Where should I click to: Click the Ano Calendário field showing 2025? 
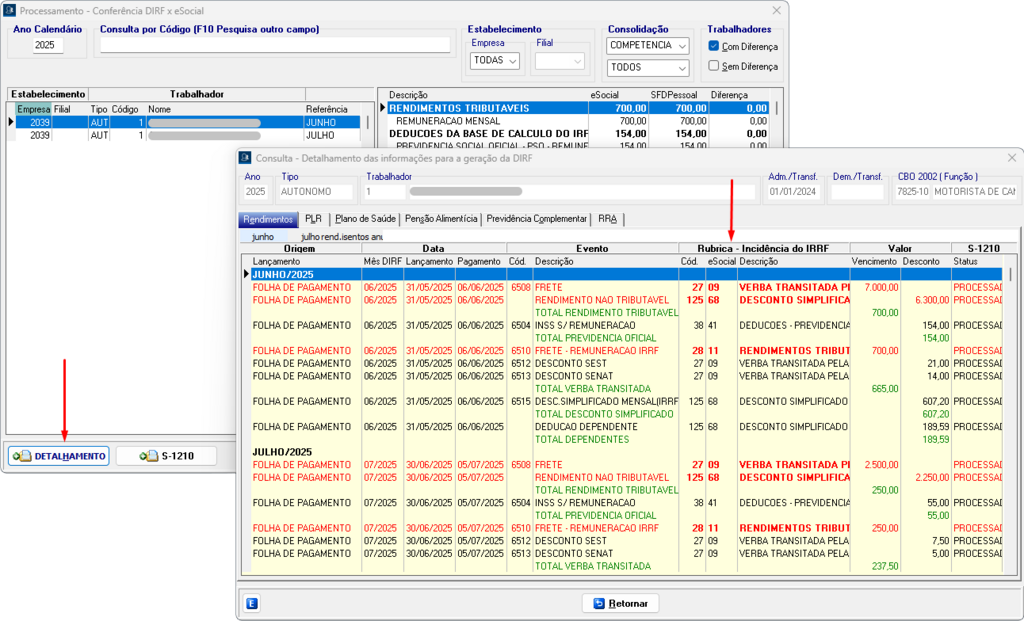(46, 45)
